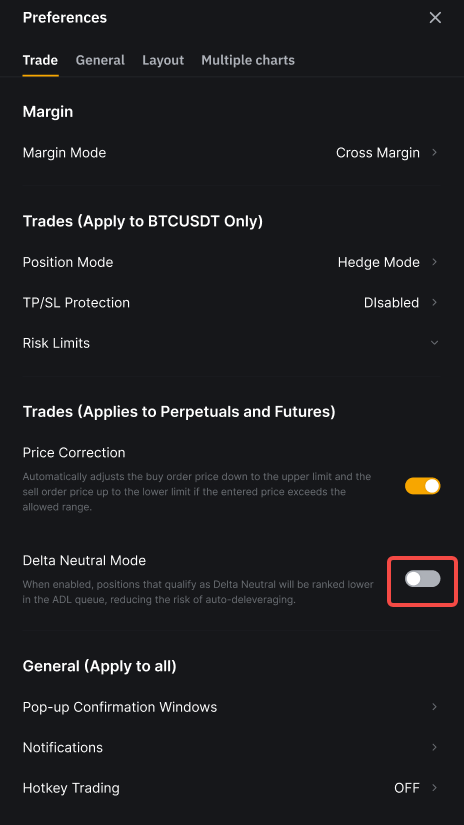Open the Notifications settings row
The height and width of the screenshot is (825, 464).
tap(230, 747)
